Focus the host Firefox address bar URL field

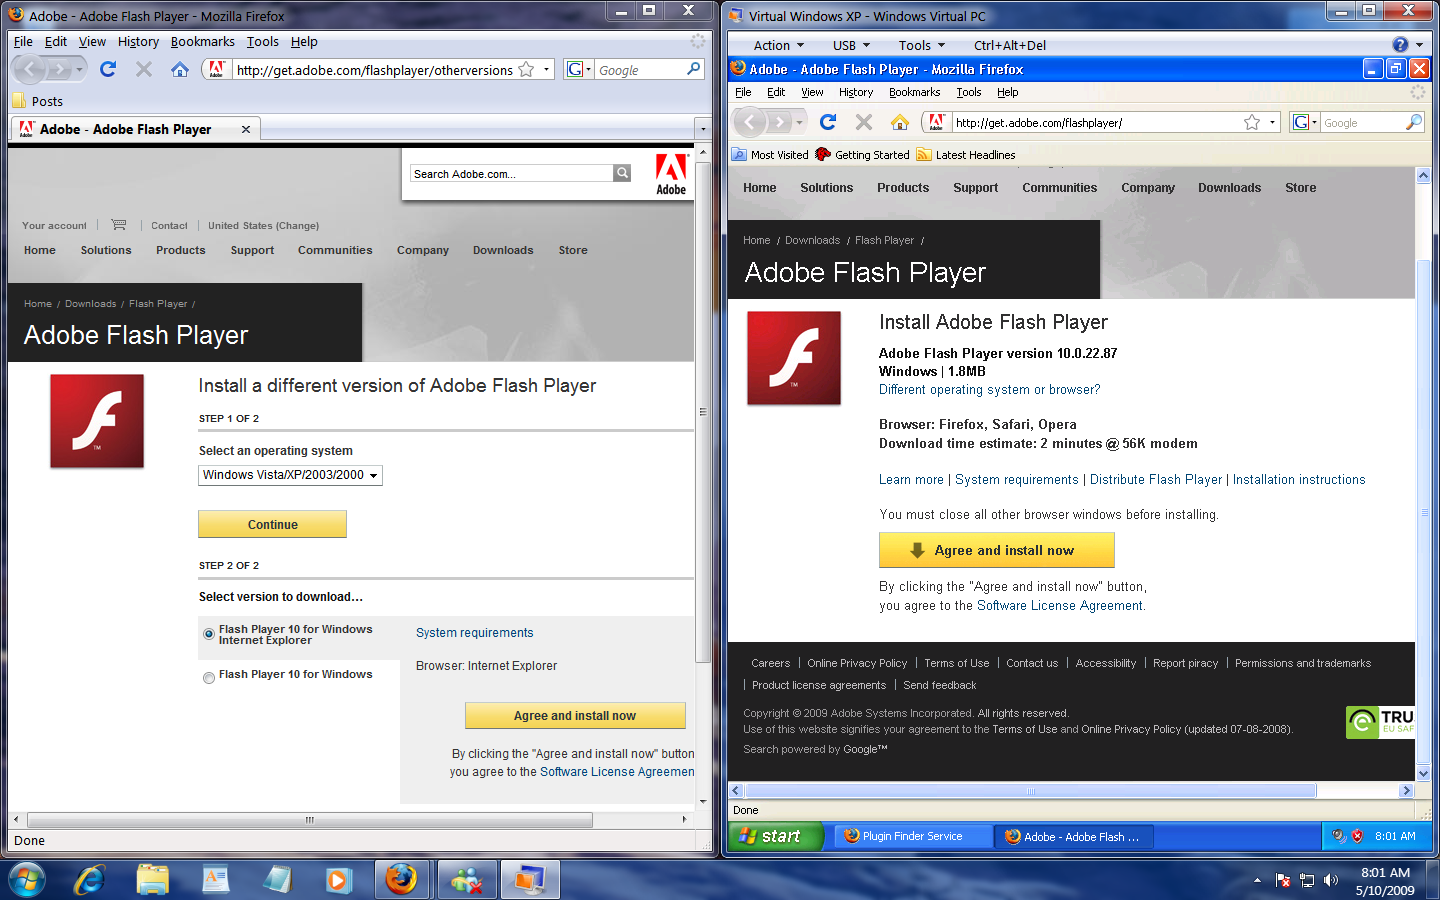pyautogui.click(x=374, y=70)
